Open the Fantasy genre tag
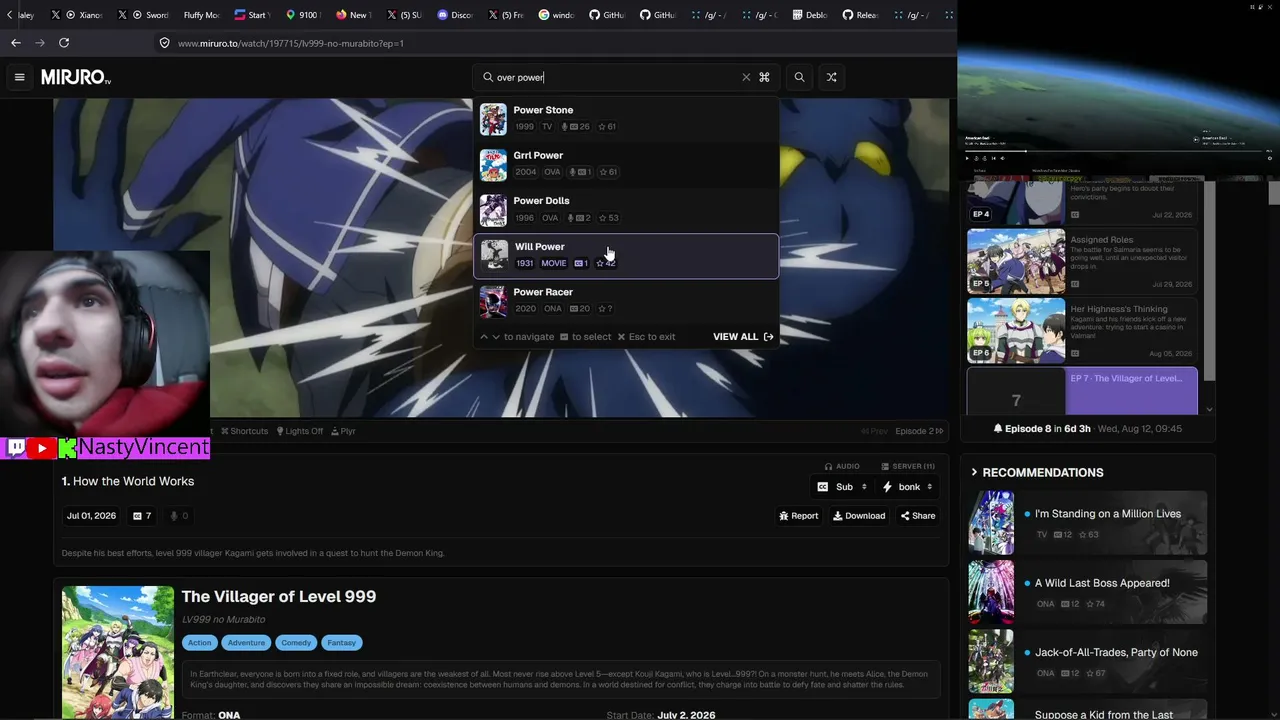 (341, 643)
